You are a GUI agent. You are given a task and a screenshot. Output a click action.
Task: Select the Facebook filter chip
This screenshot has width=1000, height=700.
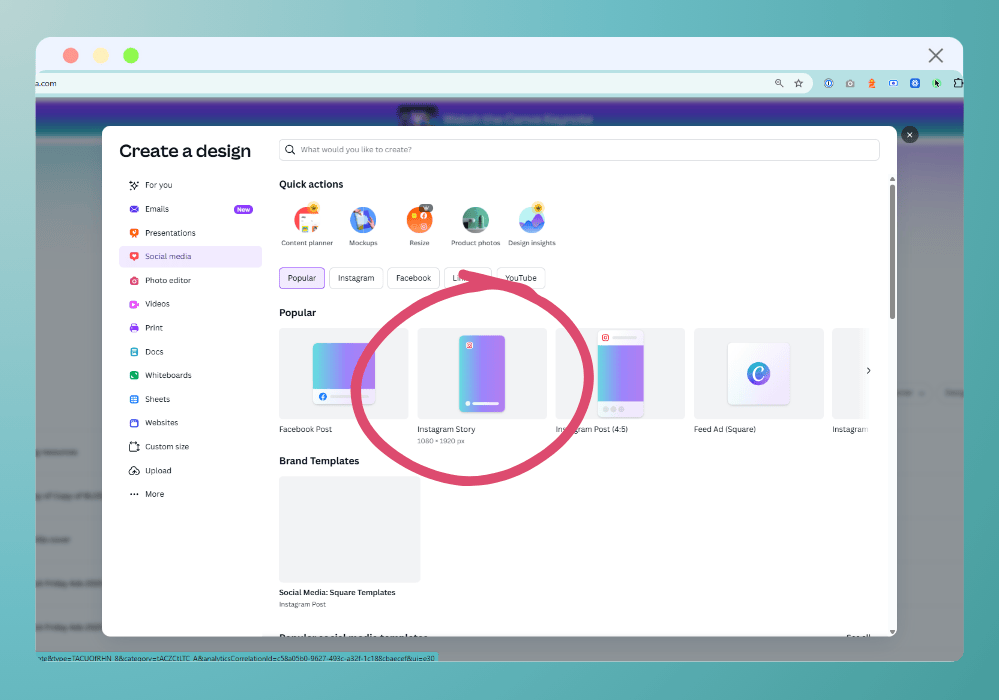pos(413,278)
